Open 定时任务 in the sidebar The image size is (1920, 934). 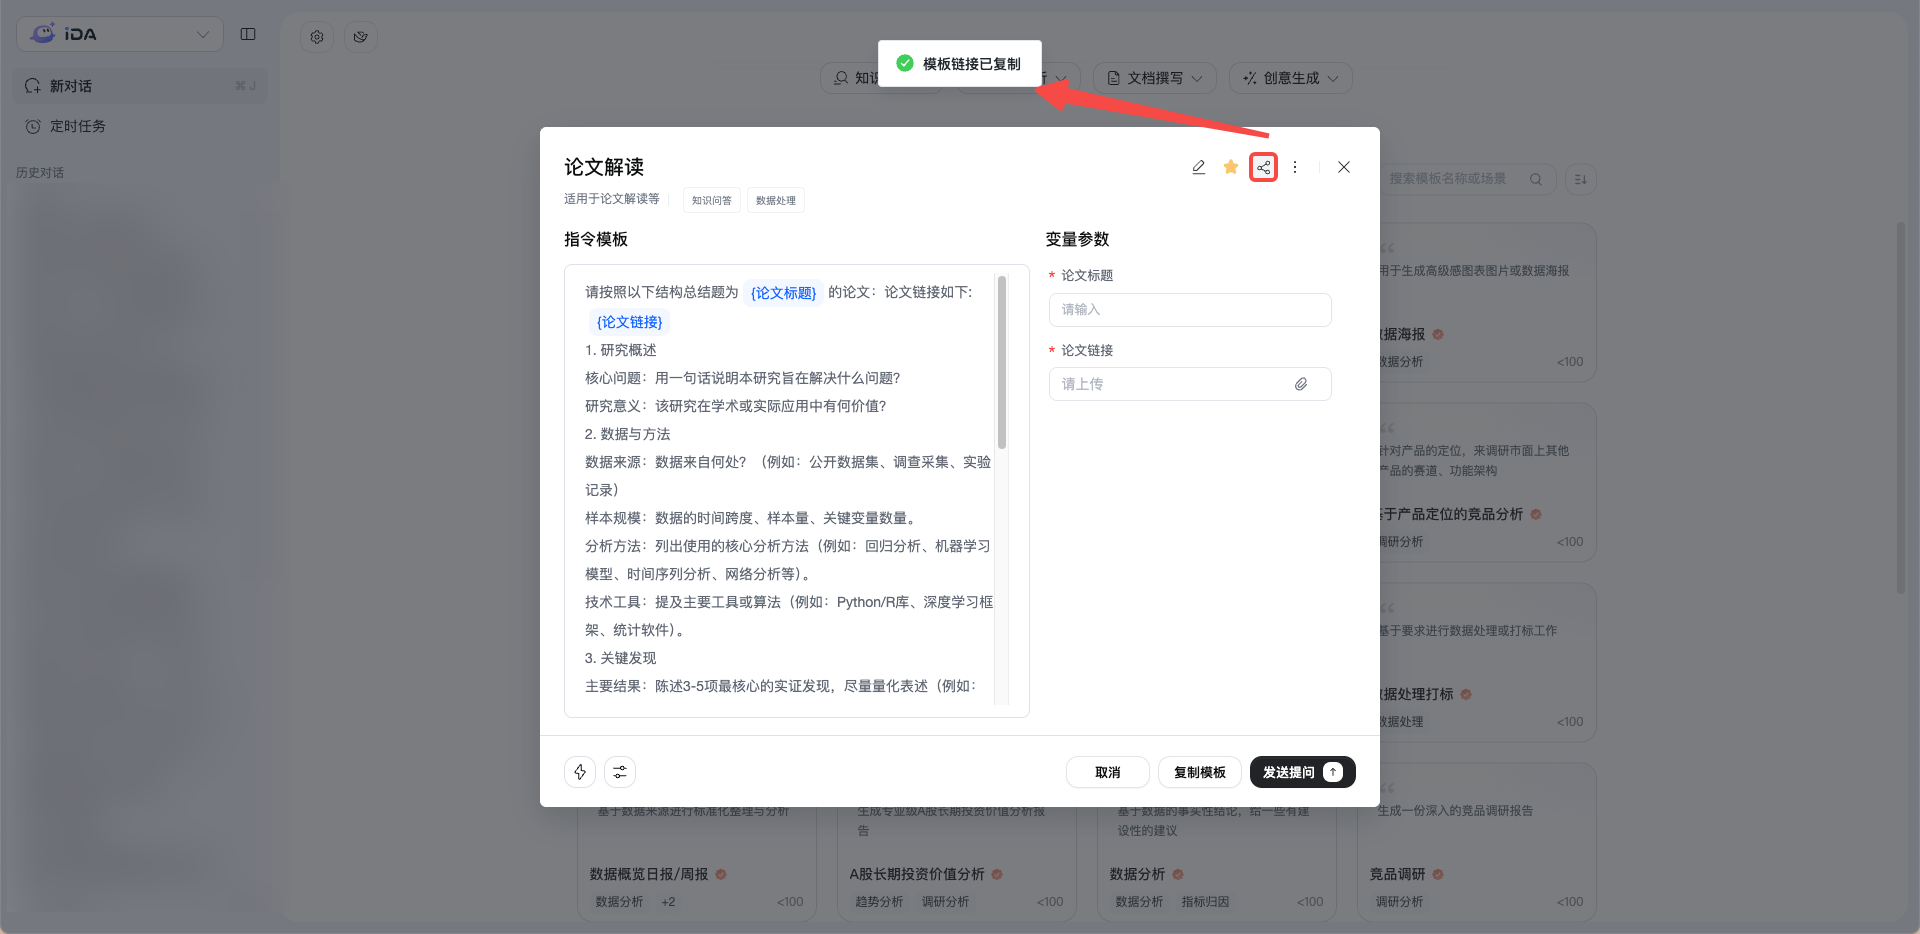pos(140,126)
